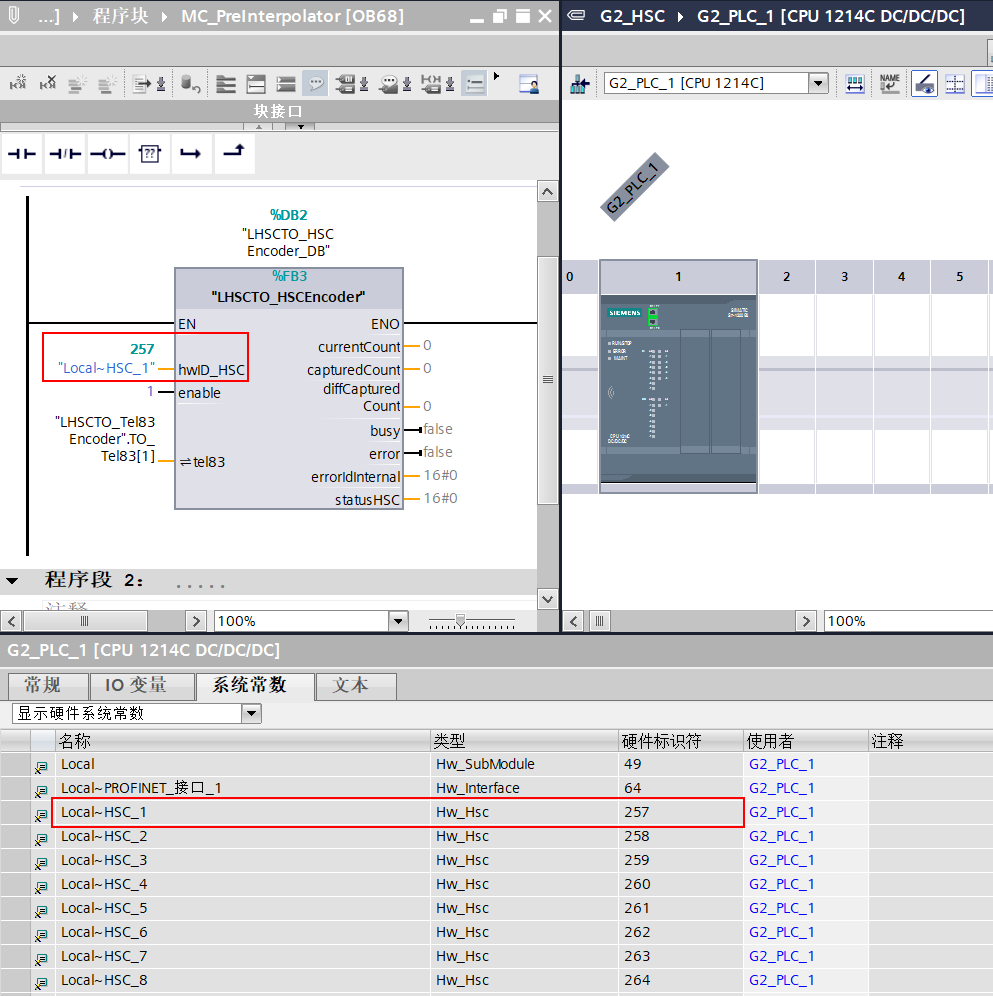993x996 pixels.
Task: Open the G2_PLC_1 device selector dropdown
Action: pyautogui.click(x=818, y=83)
